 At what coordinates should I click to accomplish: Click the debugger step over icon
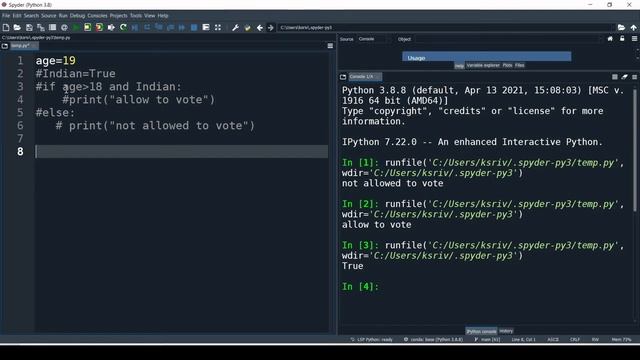click(x=147, y=27)
